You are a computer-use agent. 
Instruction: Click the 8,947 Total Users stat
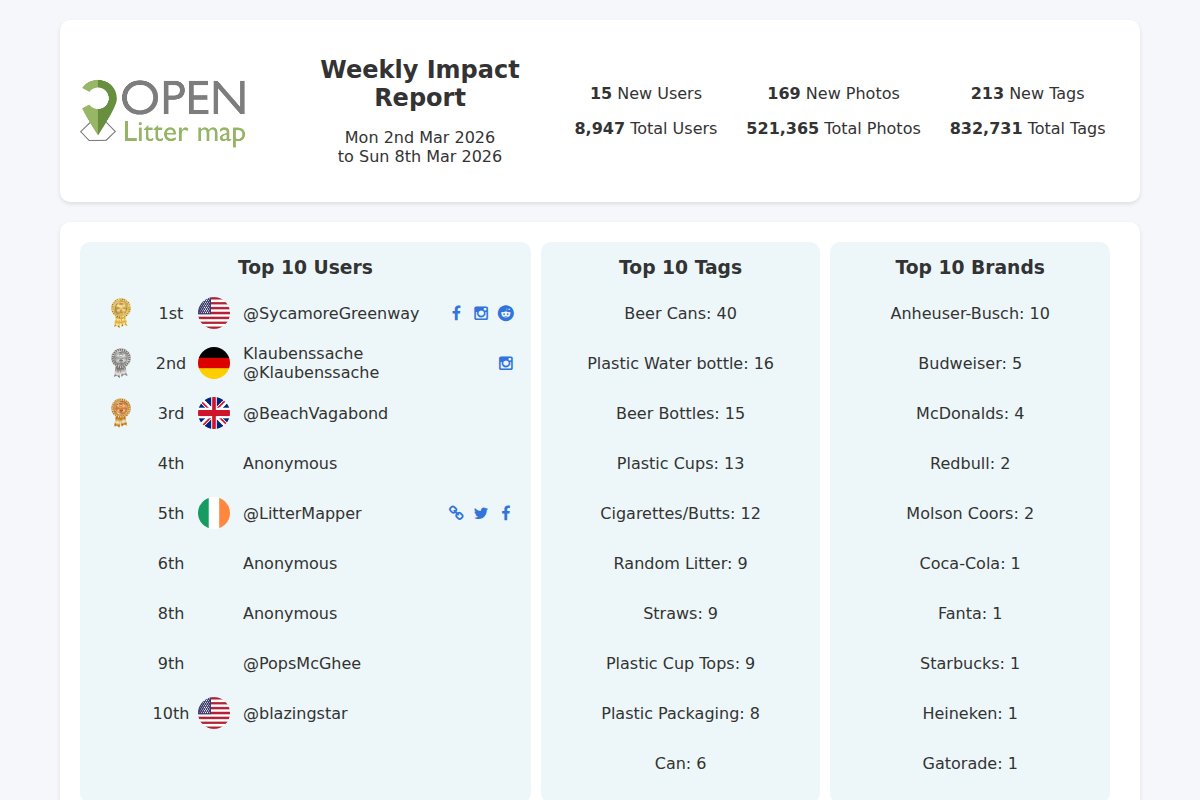click(x=646, y=128)
